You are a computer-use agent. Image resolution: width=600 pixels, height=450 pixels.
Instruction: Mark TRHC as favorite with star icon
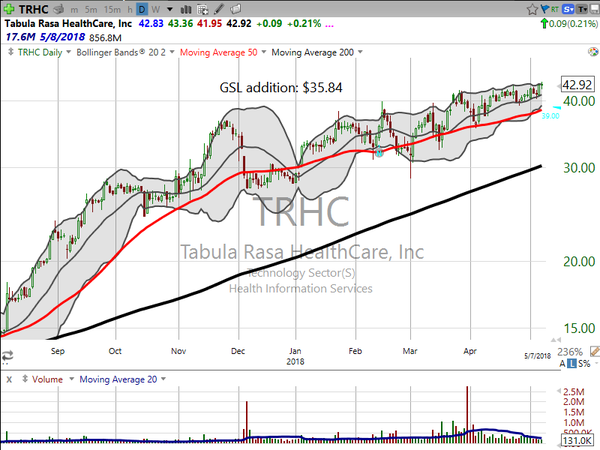click(532, 9)
